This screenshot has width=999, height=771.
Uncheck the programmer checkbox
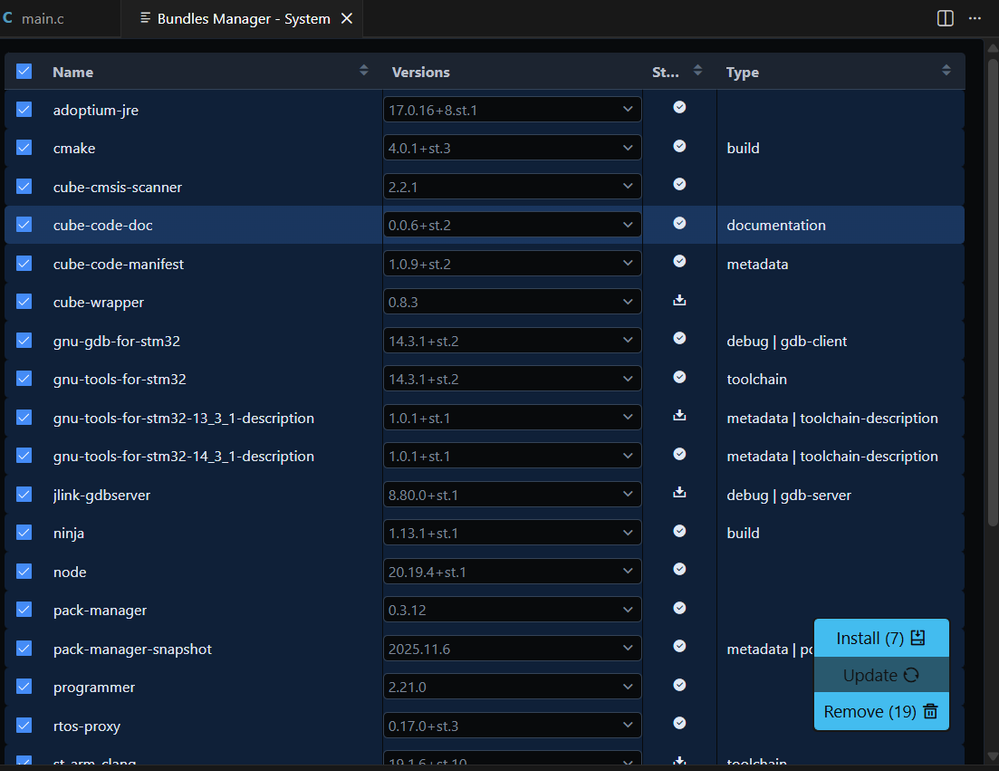[24, 687]
